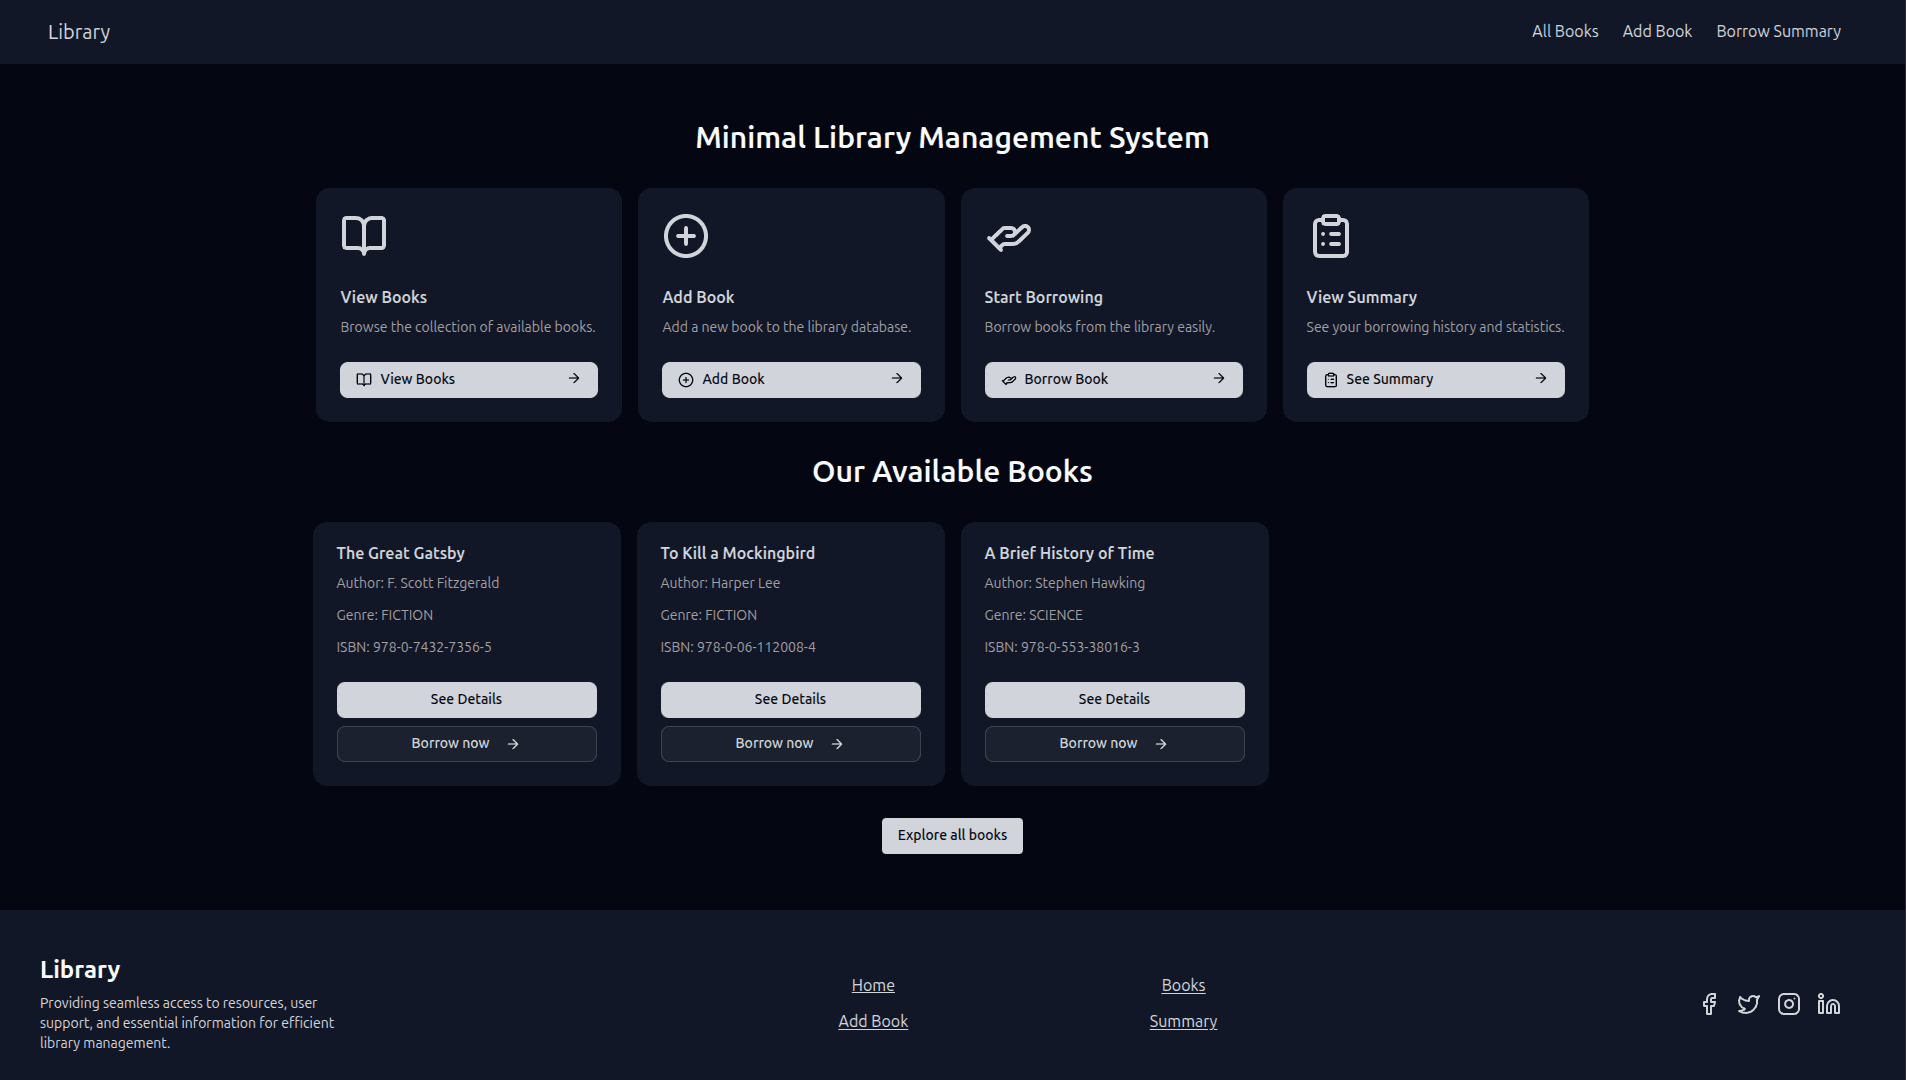
Task: Click 'Add a new book to the library database.' text
Action: coord(786,327)
